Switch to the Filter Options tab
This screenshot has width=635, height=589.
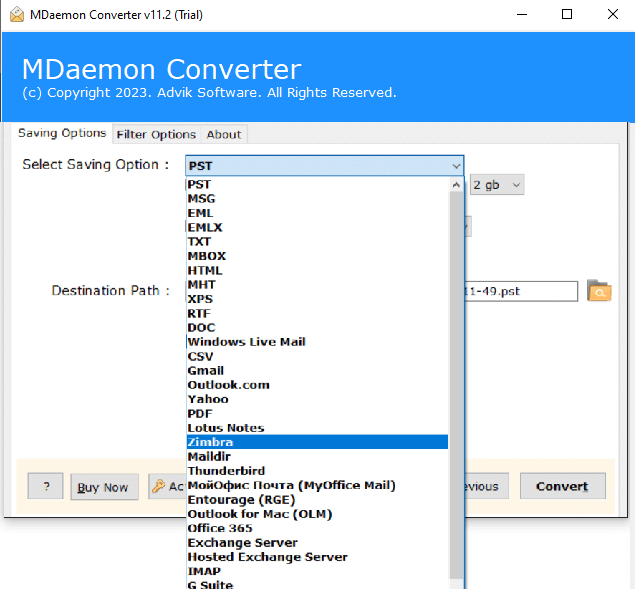(156, 134)
